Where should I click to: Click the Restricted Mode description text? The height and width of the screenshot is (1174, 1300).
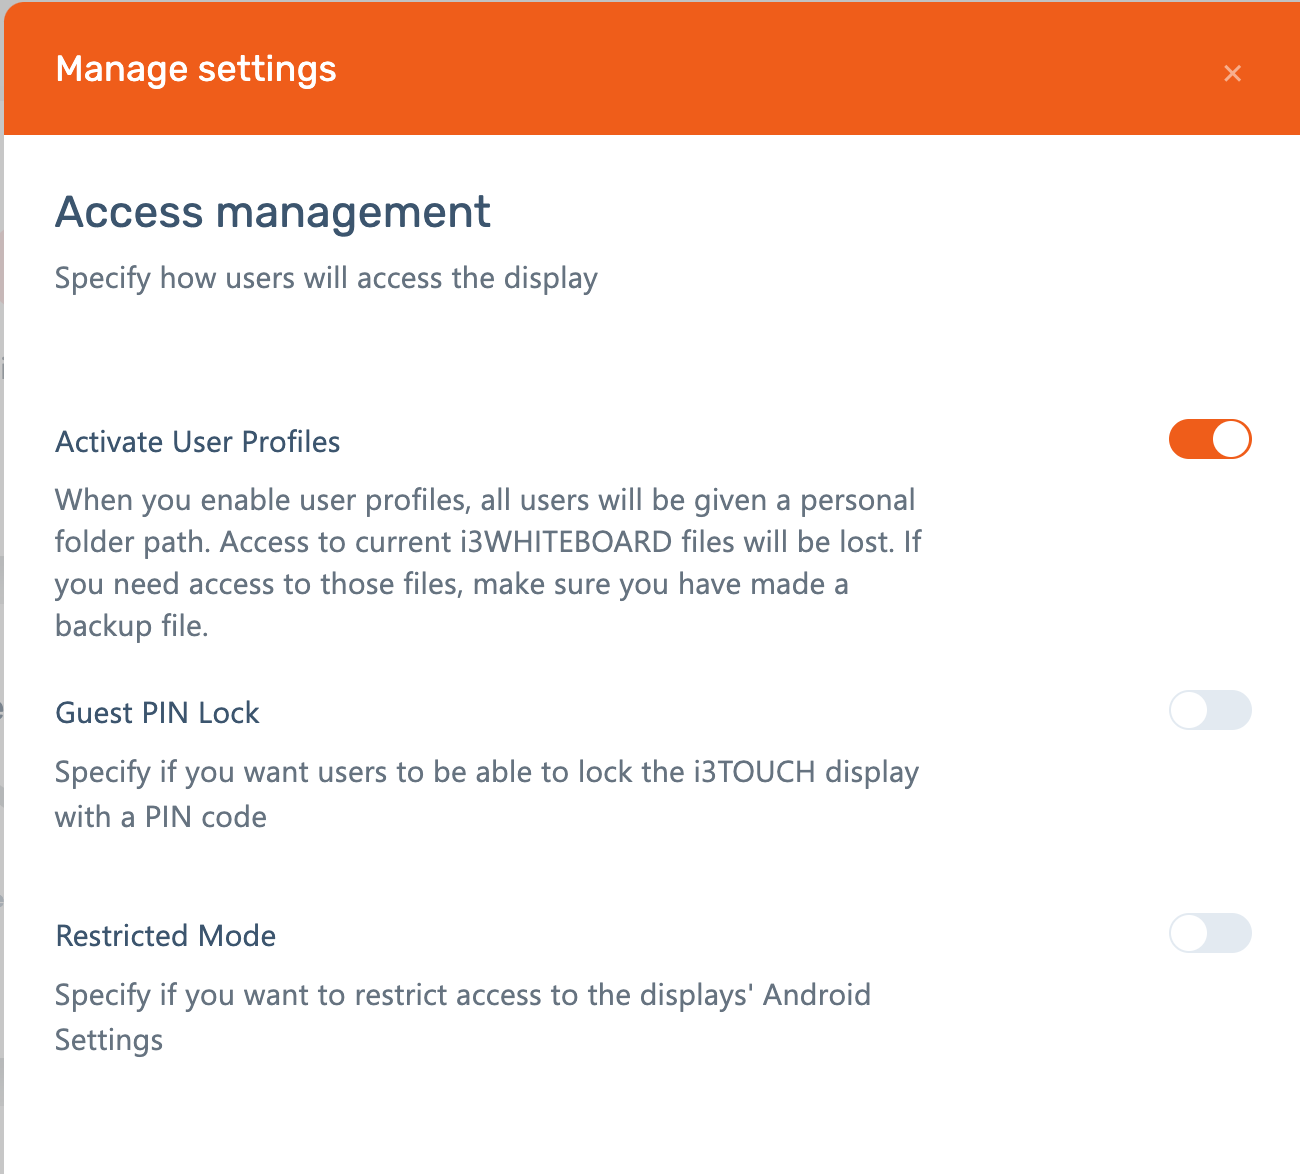pos(462,996)
